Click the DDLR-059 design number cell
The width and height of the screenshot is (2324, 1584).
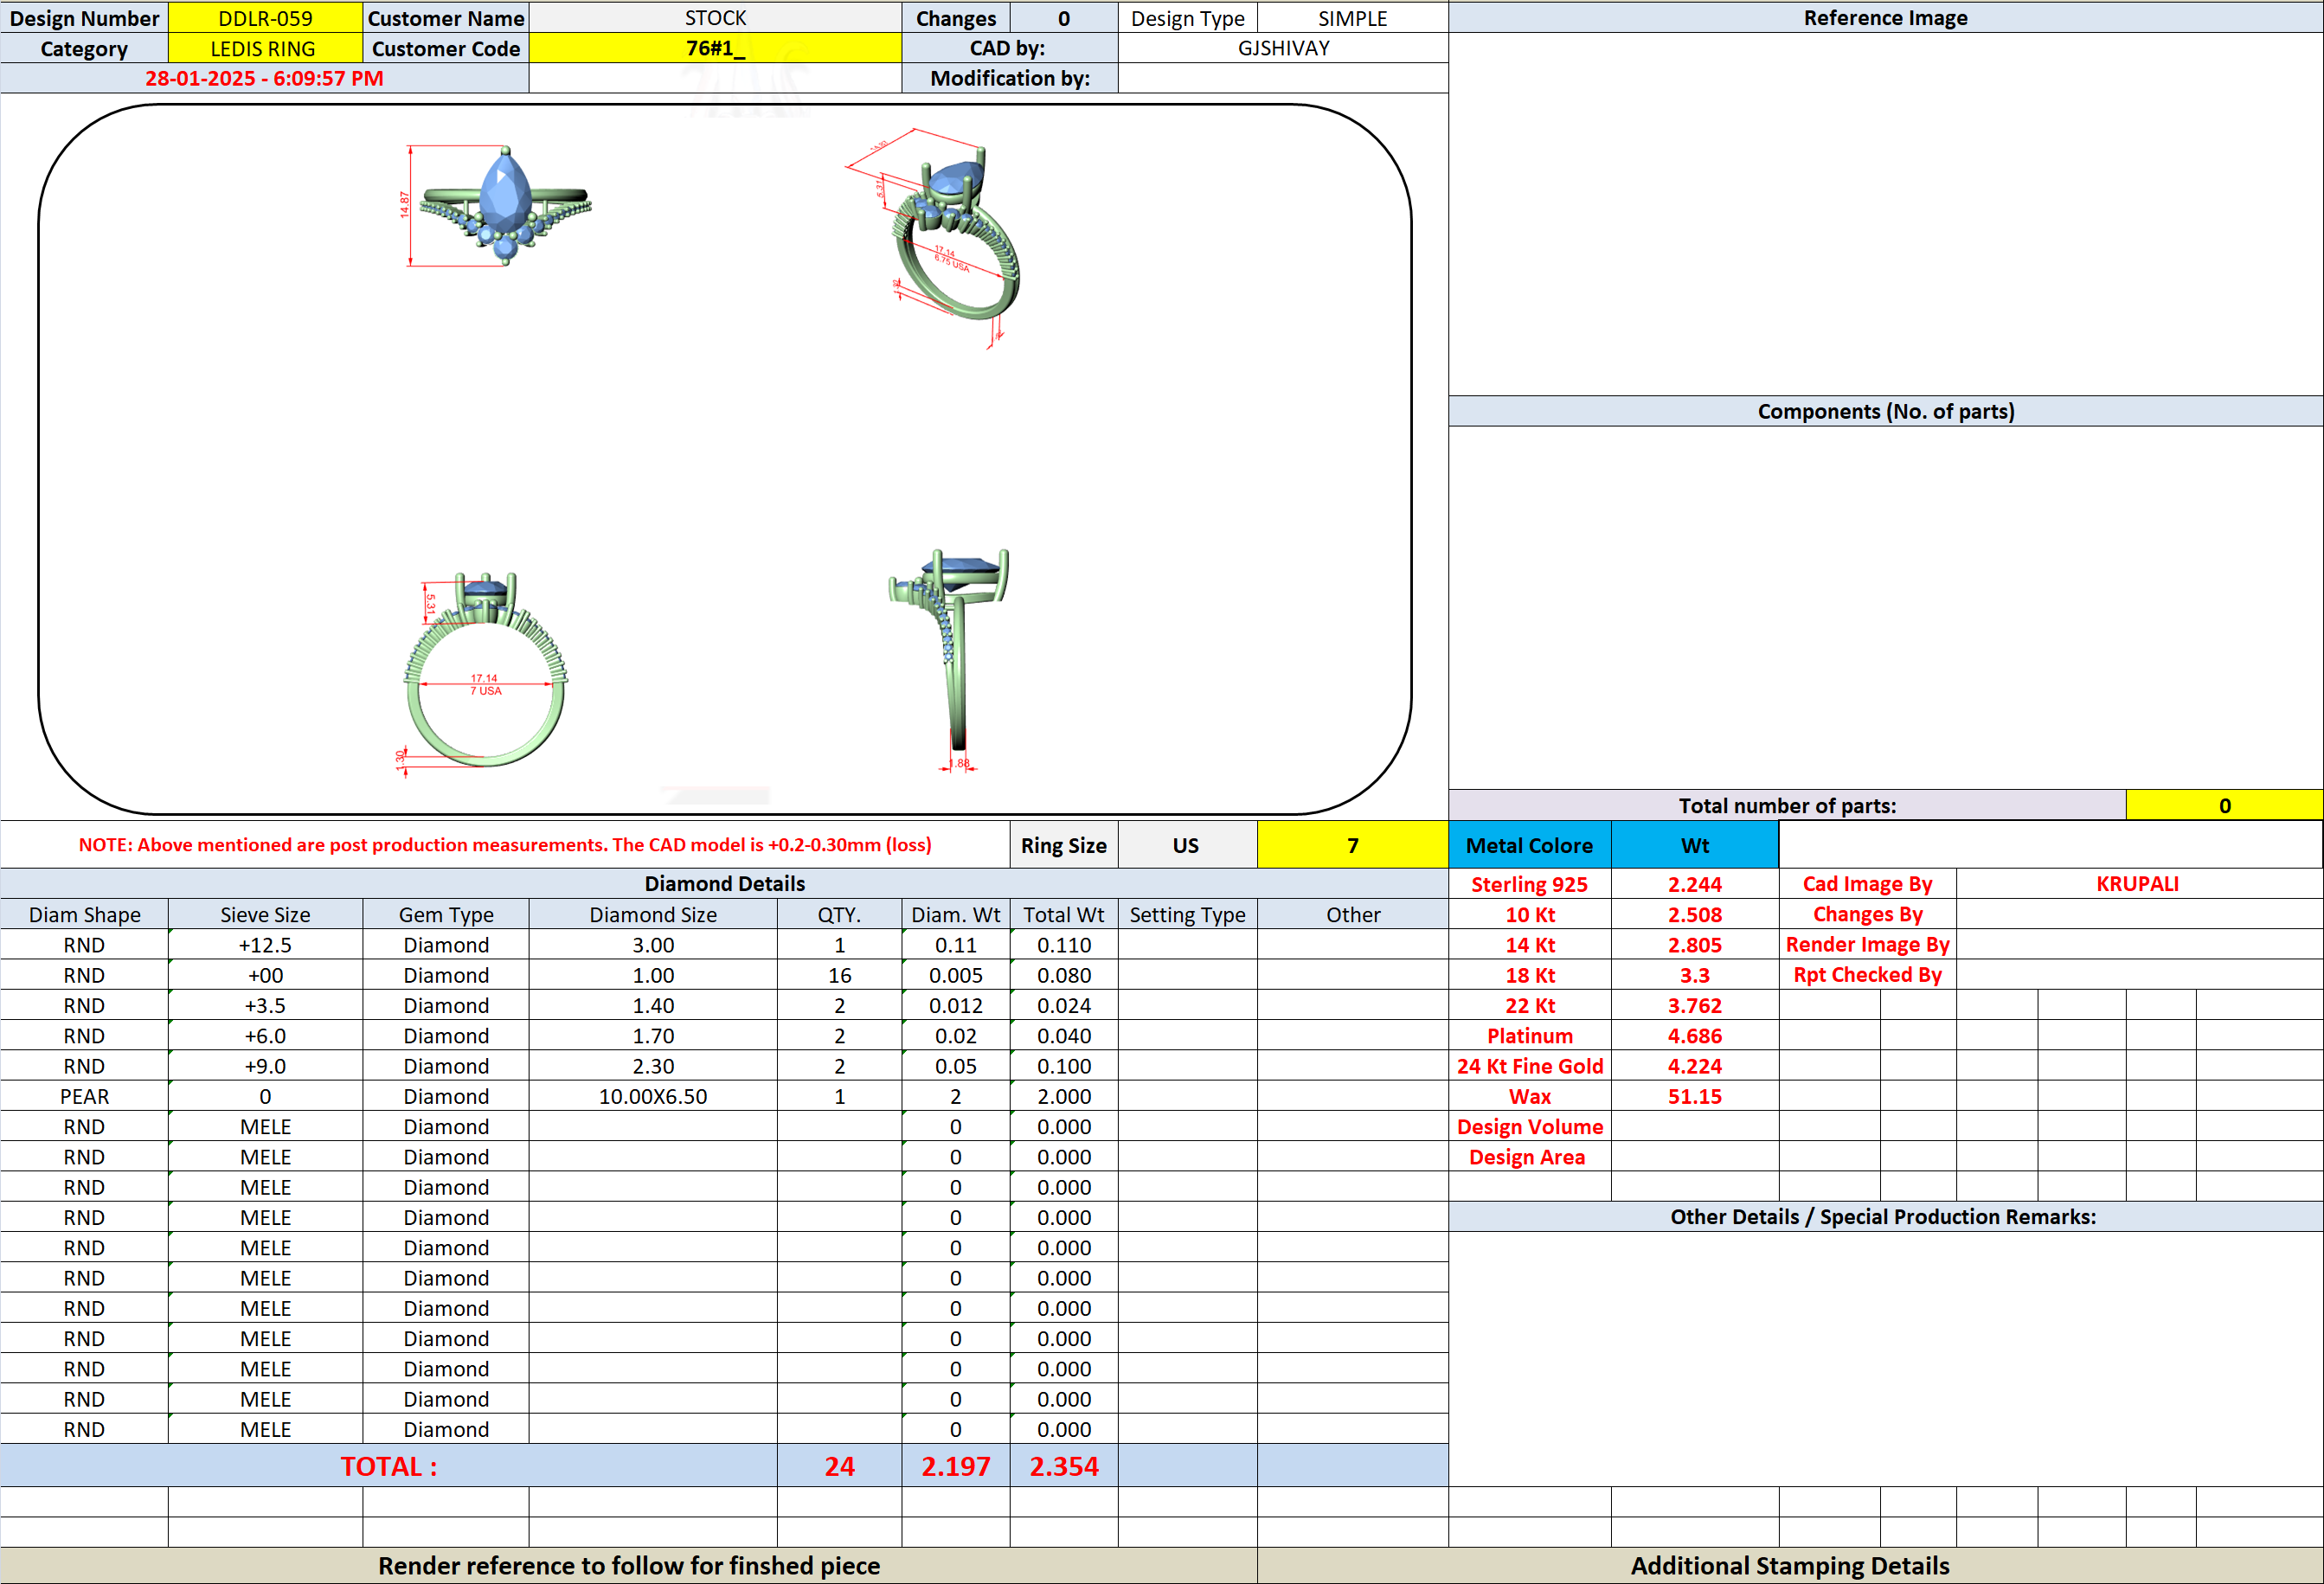pos(265,18)
